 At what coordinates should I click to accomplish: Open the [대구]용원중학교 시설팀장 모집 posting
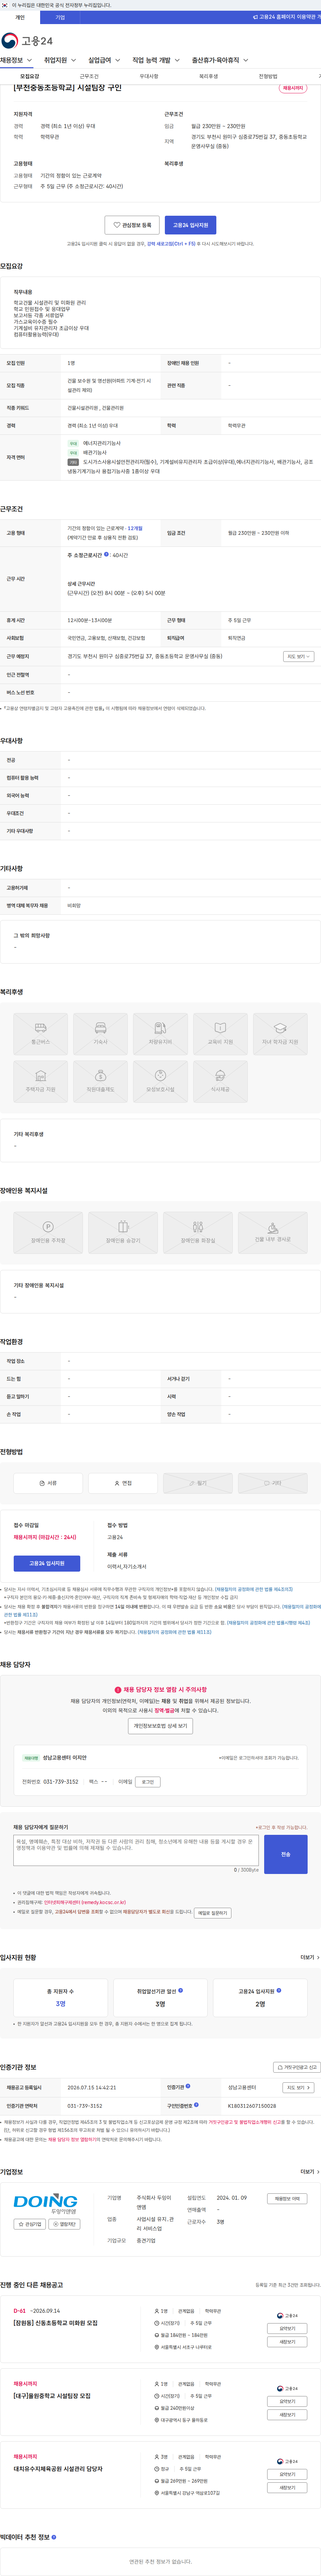click(x=52, y=2396)
